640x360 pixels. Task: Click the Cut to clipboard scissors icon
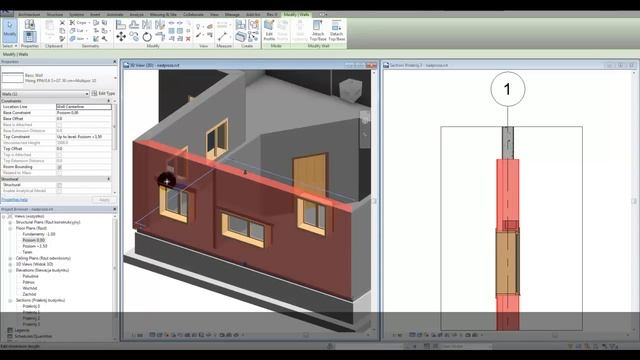click(x=62, y=23)
